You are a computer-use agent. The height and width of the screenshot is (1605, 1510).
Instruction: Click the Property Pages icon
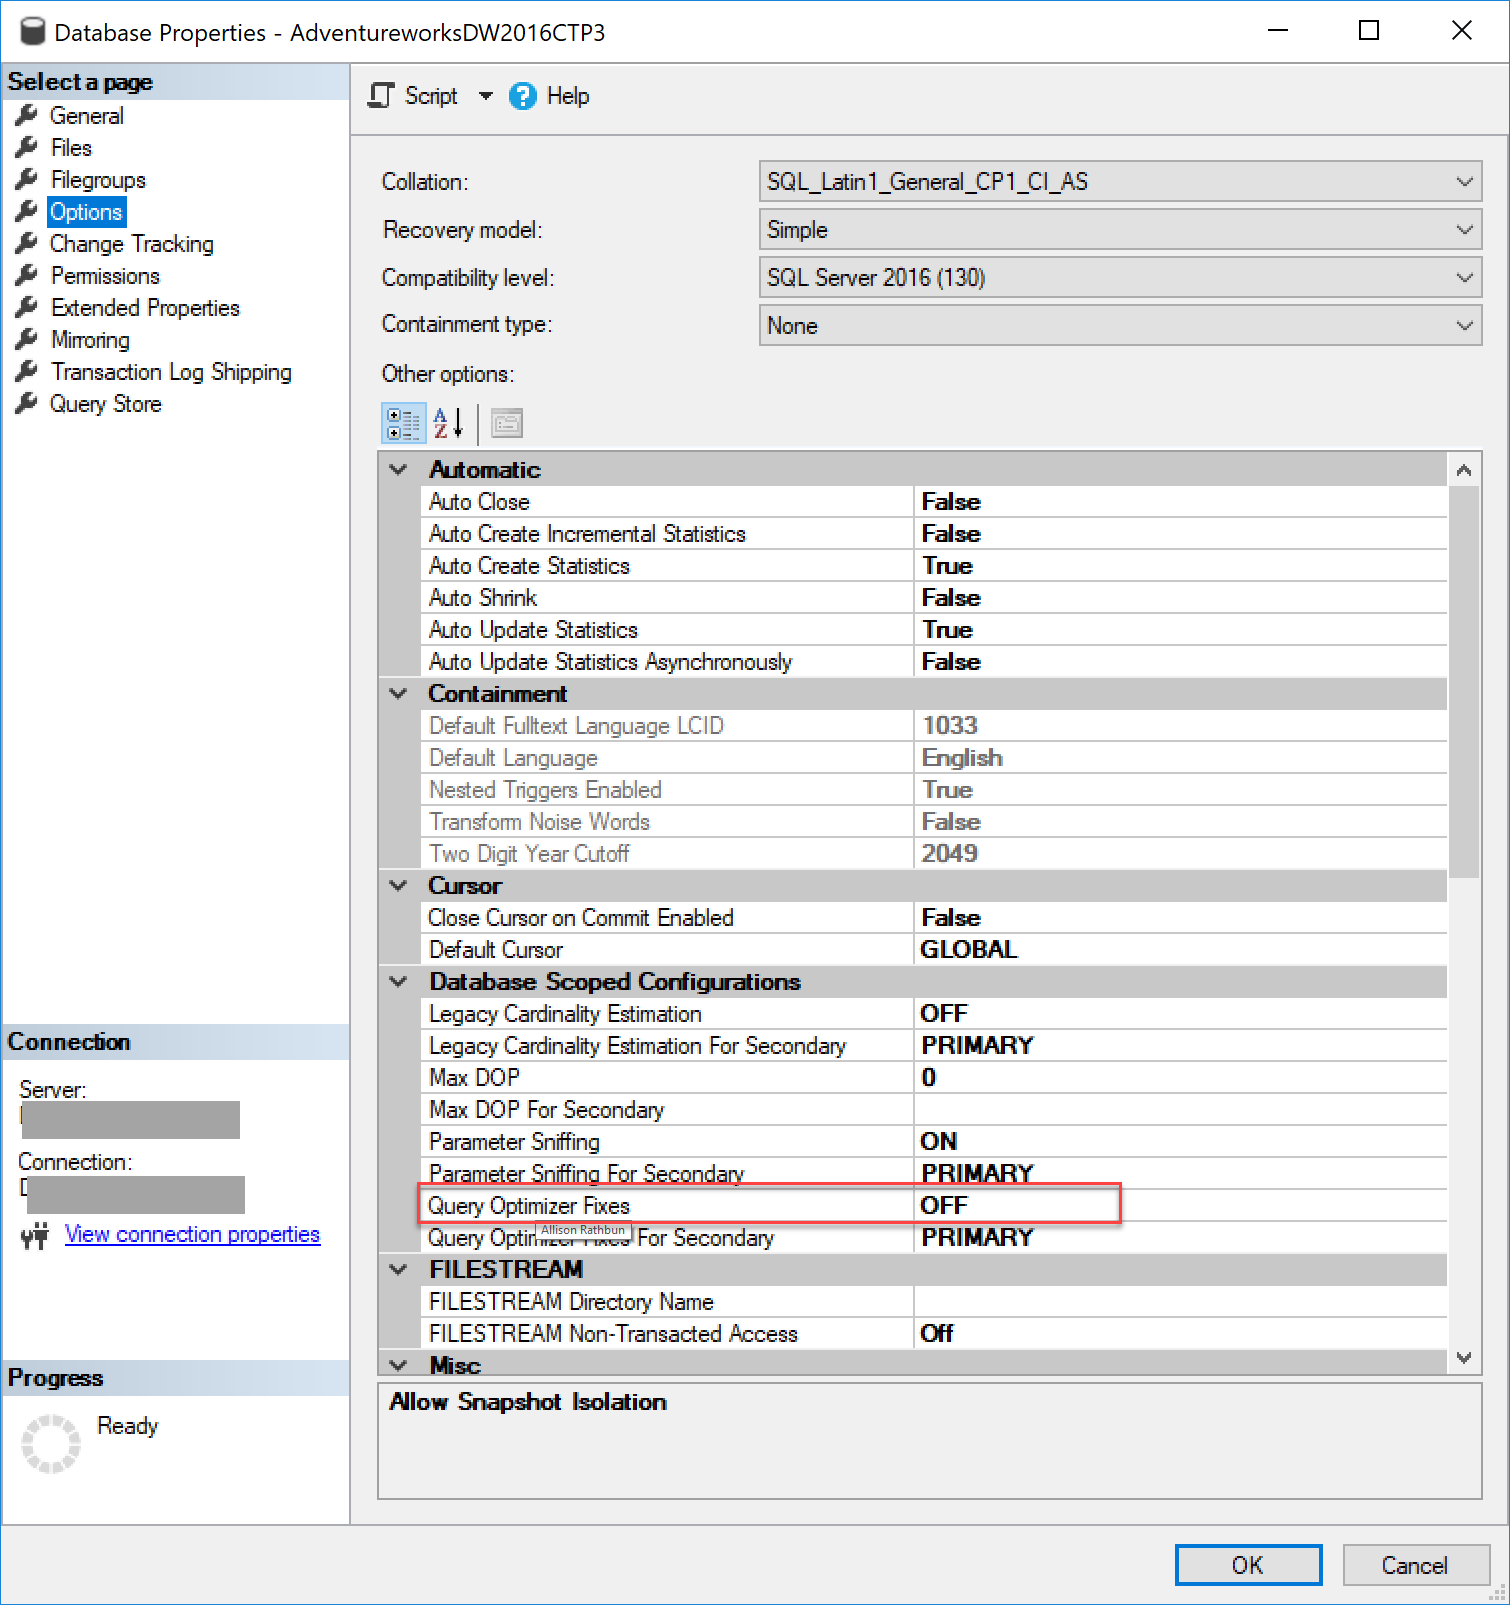(507, 423)
